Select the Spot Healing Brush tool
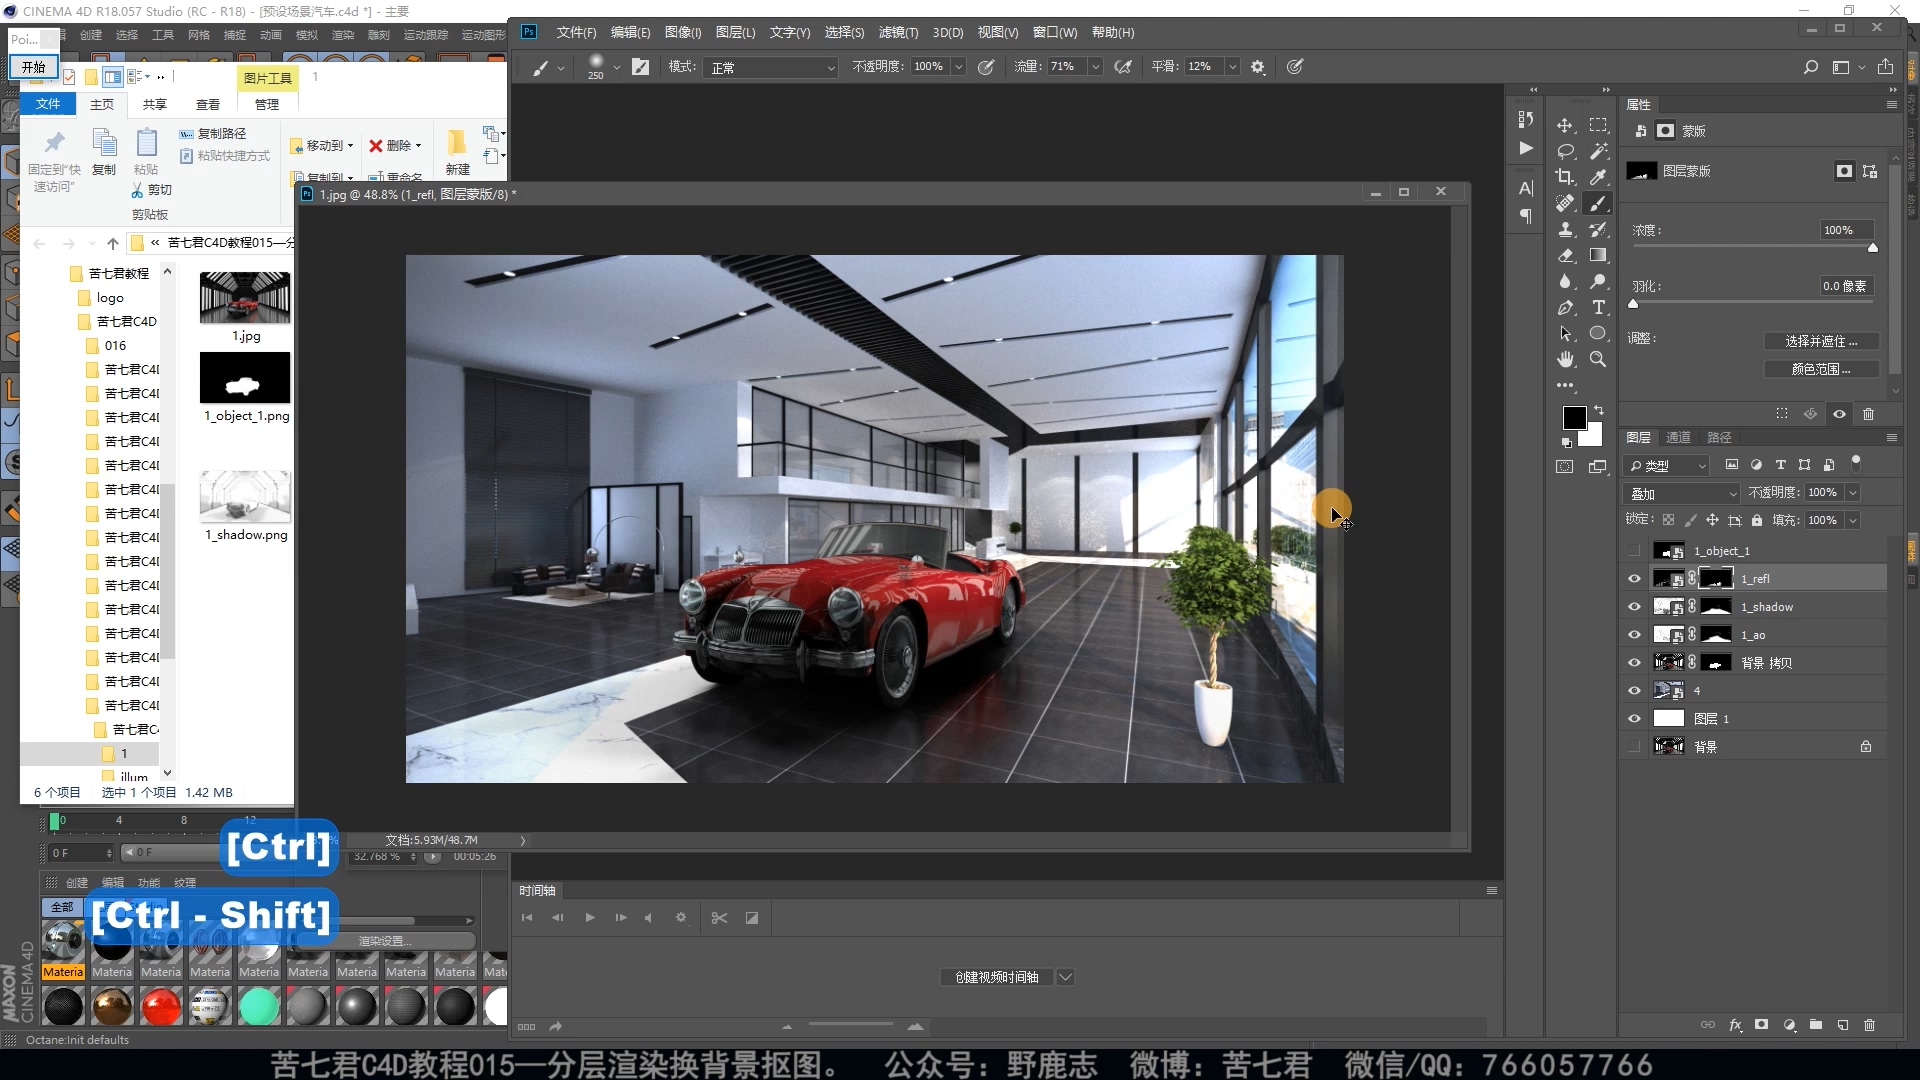 1565,203
